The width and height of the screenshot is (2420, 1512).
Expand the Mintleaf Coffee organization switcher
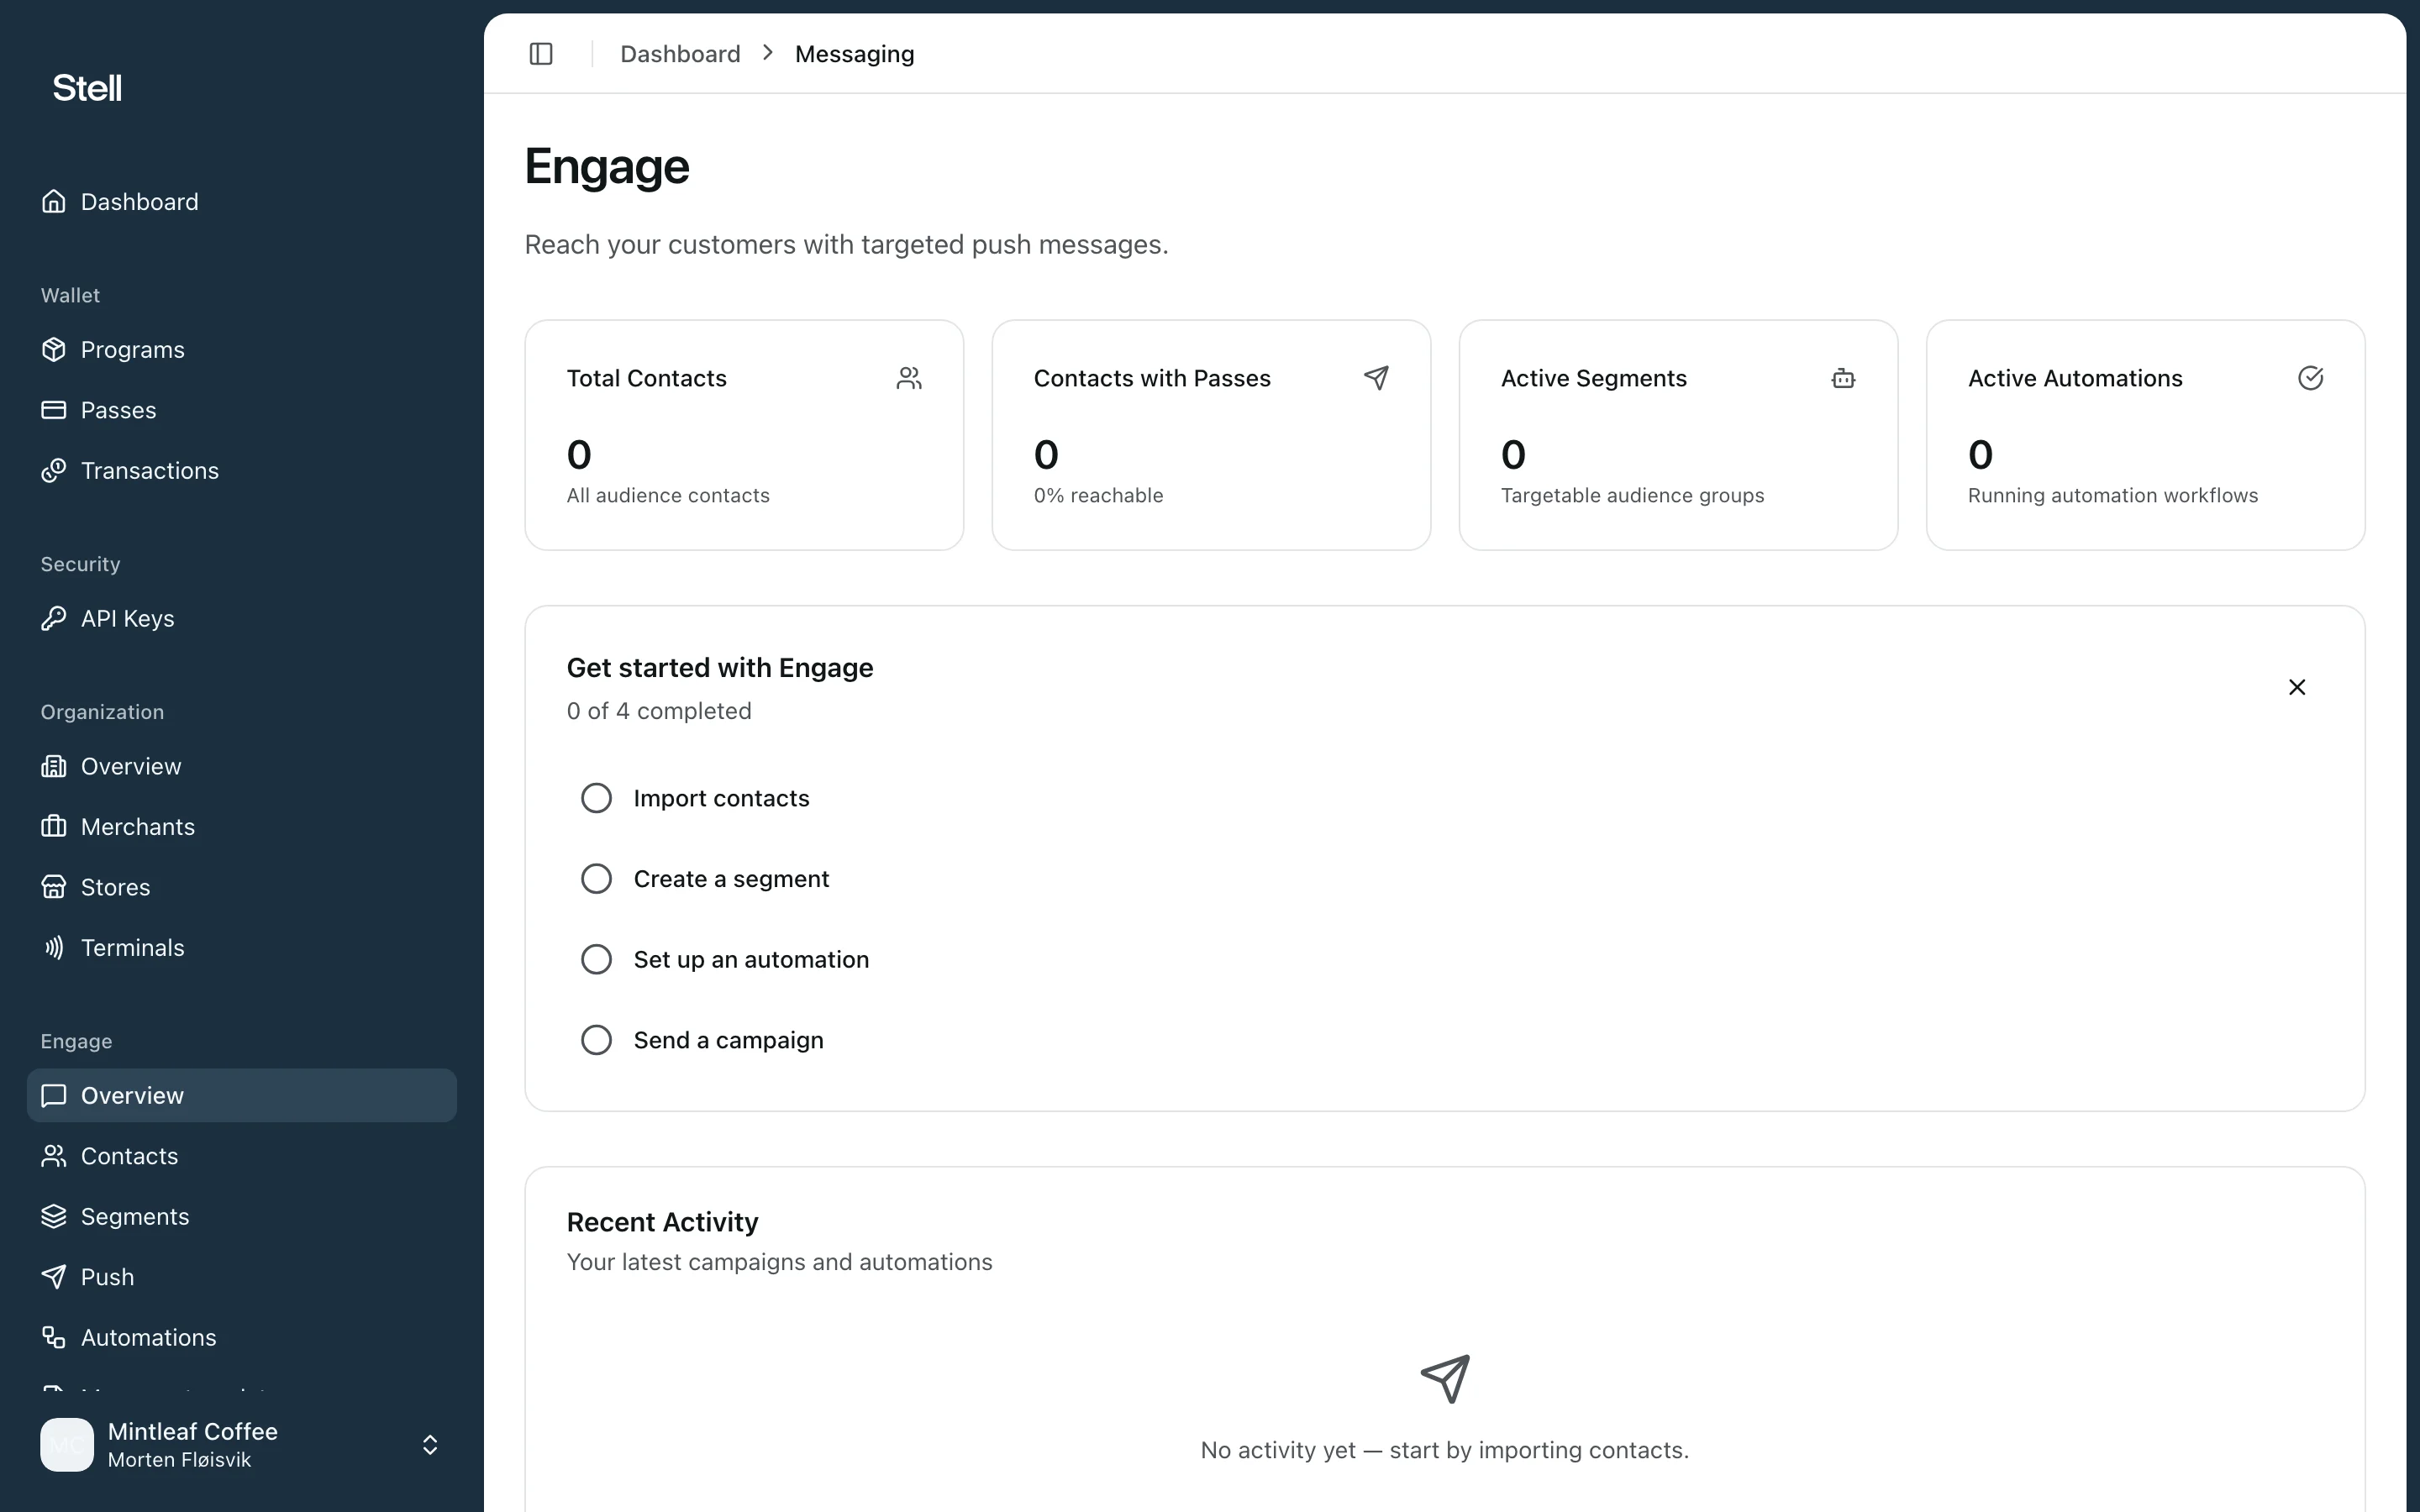(430, 1445)
